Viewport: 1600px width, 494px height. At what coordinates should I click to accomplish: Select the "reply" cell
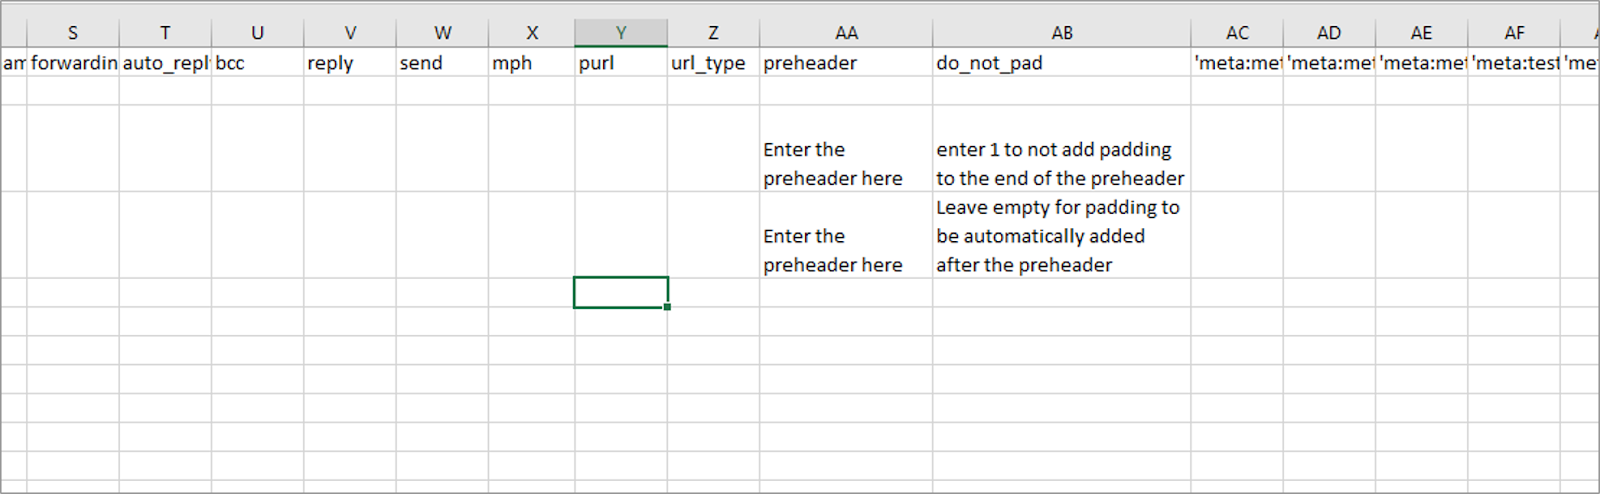[x=350, y=63]
